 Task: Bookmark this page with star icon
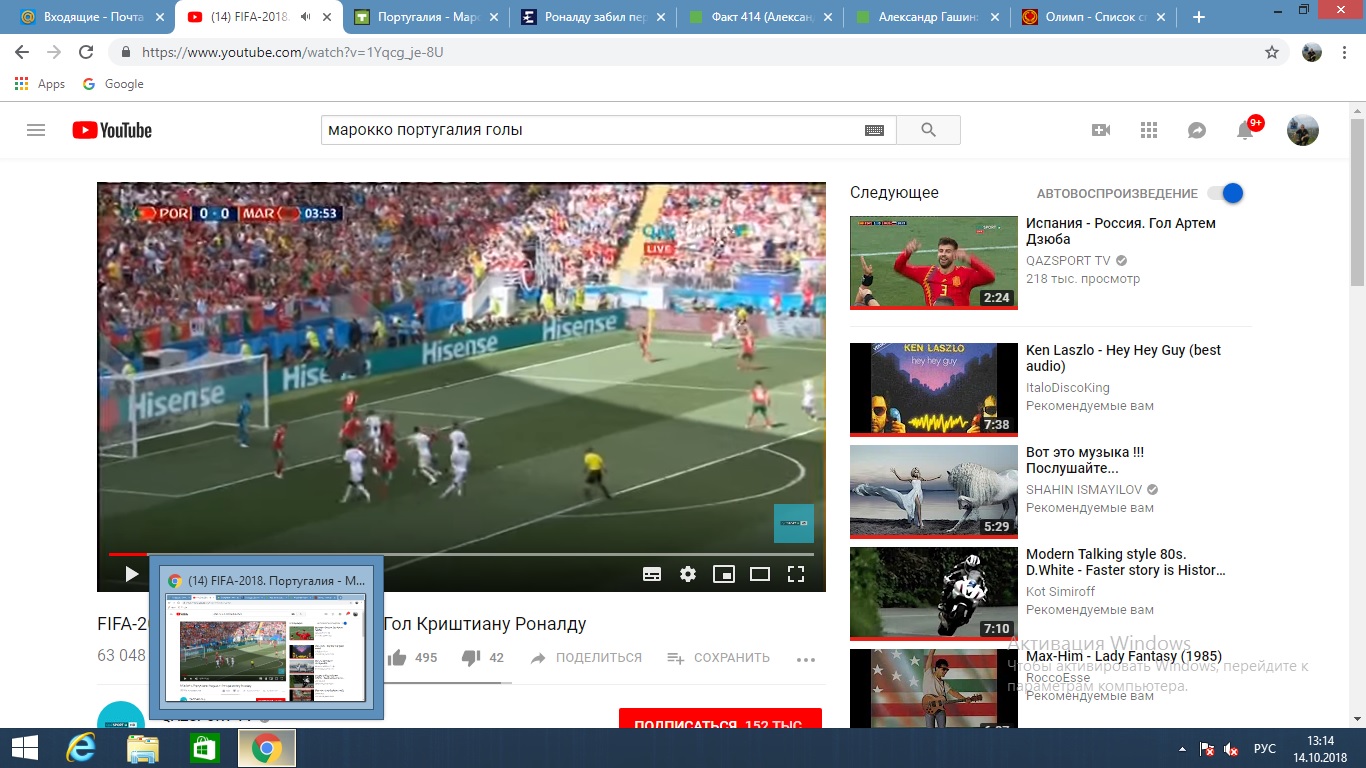[1272, 52]
